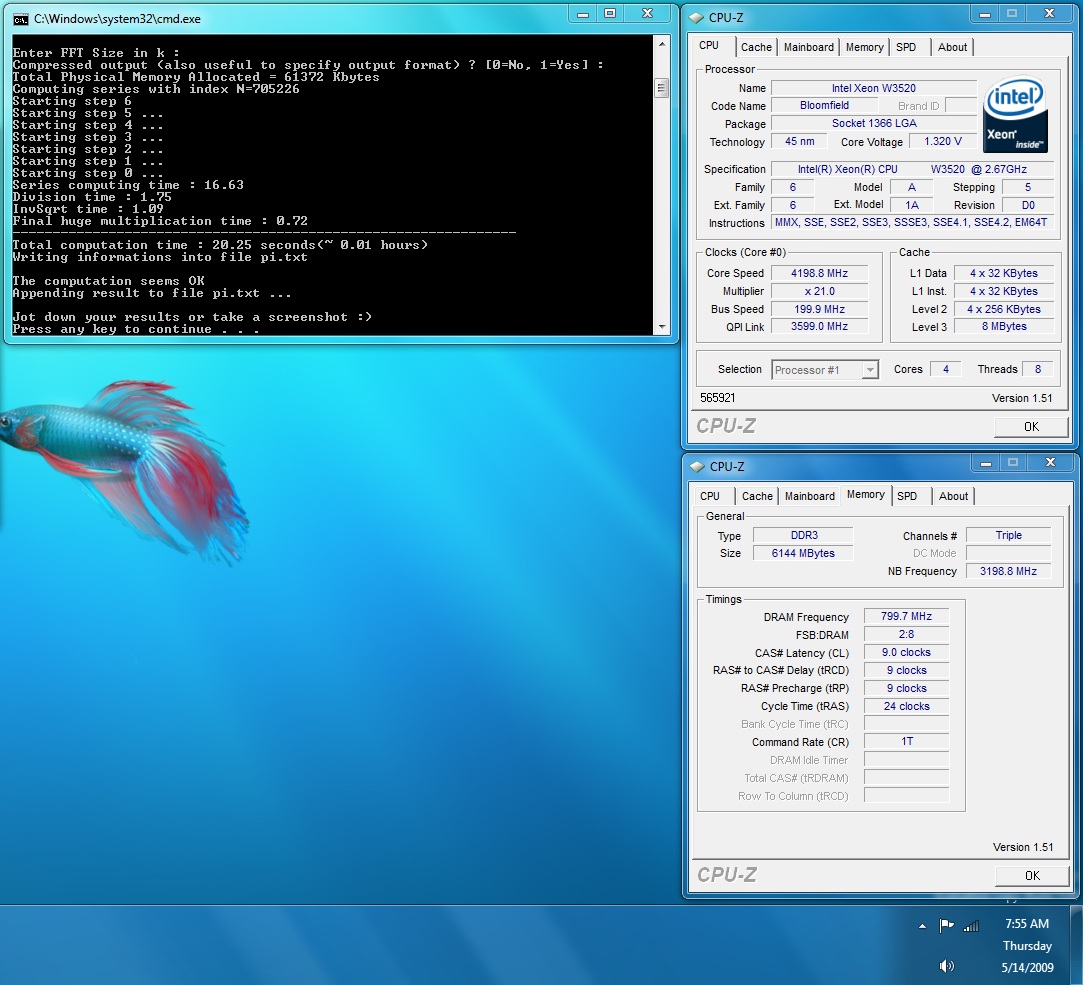Screen dimensions: 1083x985
Task: Click the scroll up arrow in cmd window
Action: pos(662,44)
